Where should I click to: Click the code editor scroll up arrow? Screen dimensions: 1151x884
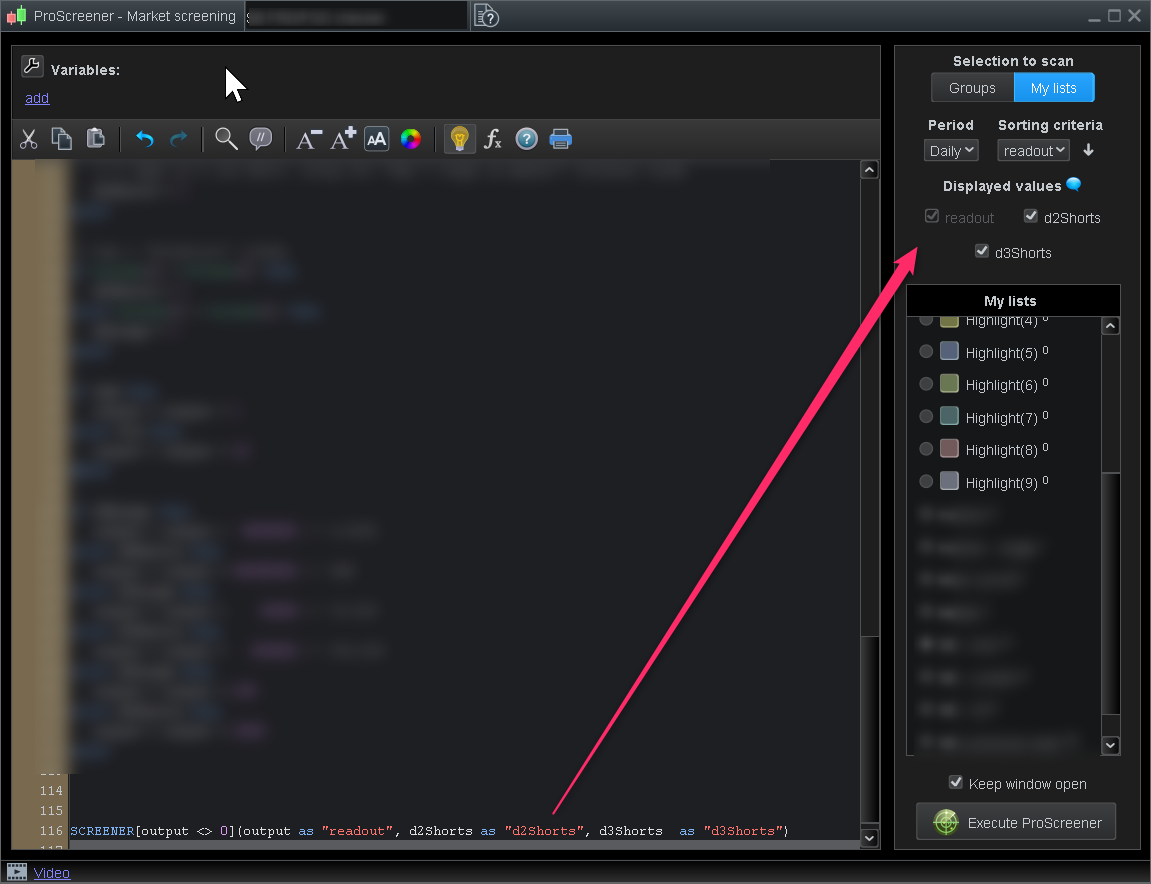click(x=869, y=170)
